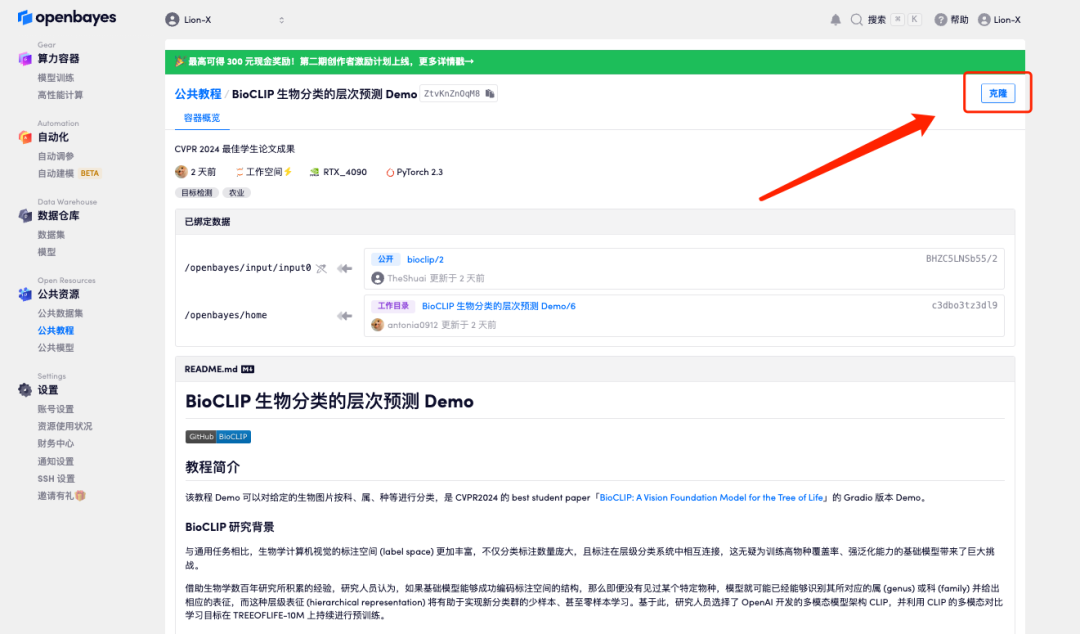The image size is (1080, 634).
Task: Open BioCLIP 生物分类的层次预测 Demo/6 link
Action: coord(499,306)
